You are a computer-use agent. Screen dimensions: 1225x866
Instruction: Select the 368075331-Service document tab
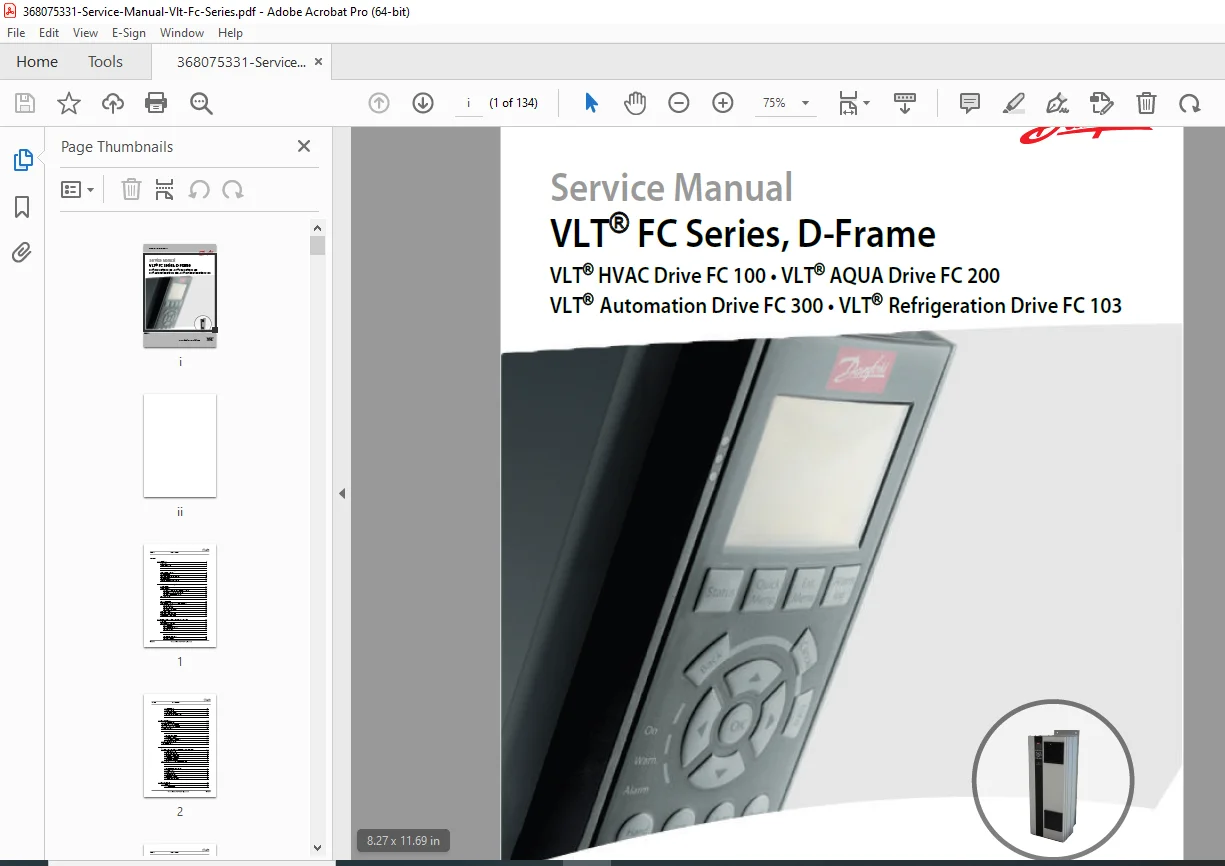tap(241, 62)
